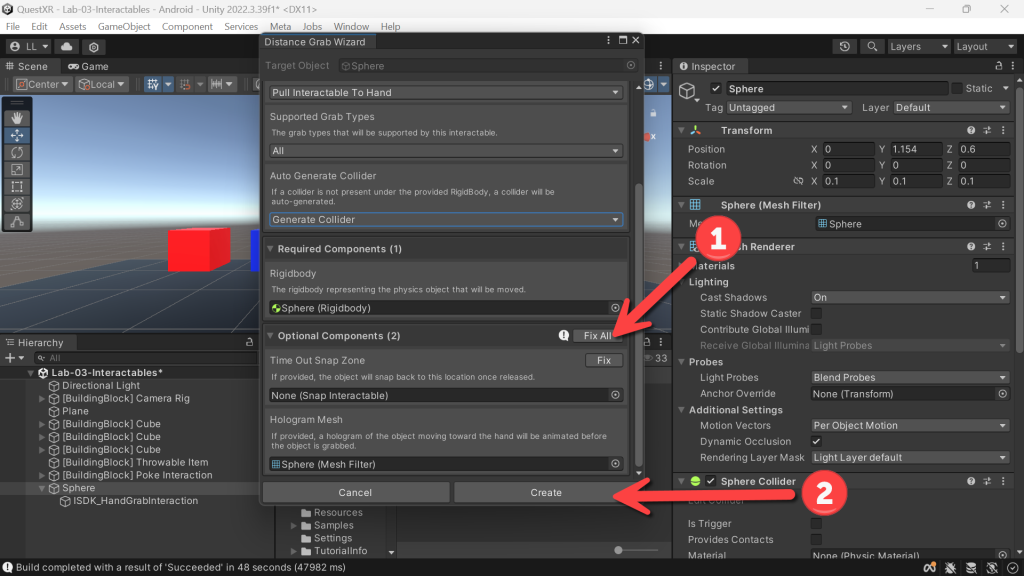Pick mesh for Sphere Mesh Filter
This screenshot has height=576, width=1024.
coord(1002,224)
